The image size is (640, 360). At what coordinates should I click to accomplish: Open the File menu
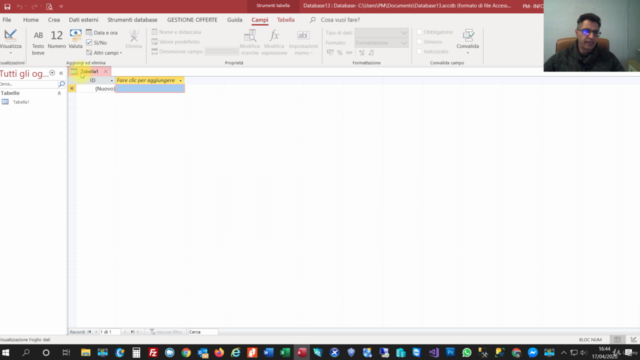pos(7,20)
